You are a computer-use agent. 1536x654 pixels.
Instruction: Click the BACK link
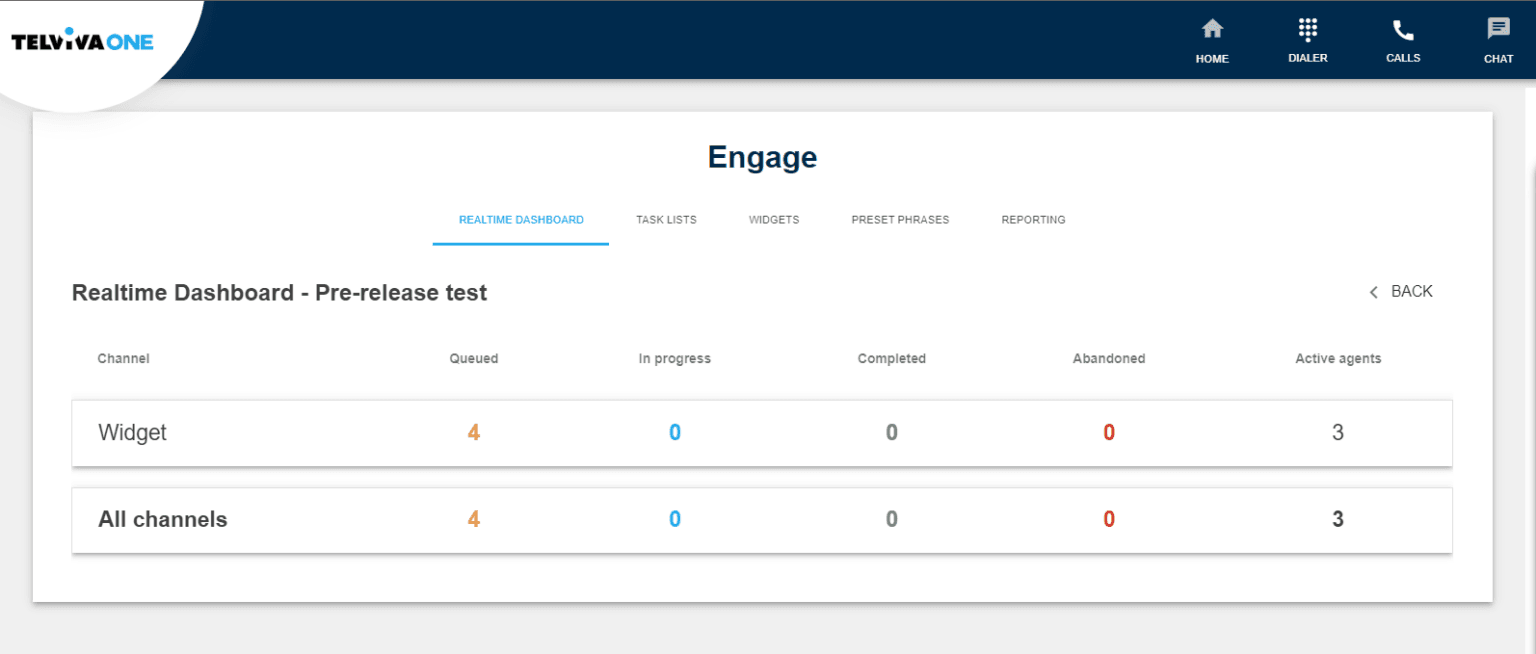[x=1411, y=291]
